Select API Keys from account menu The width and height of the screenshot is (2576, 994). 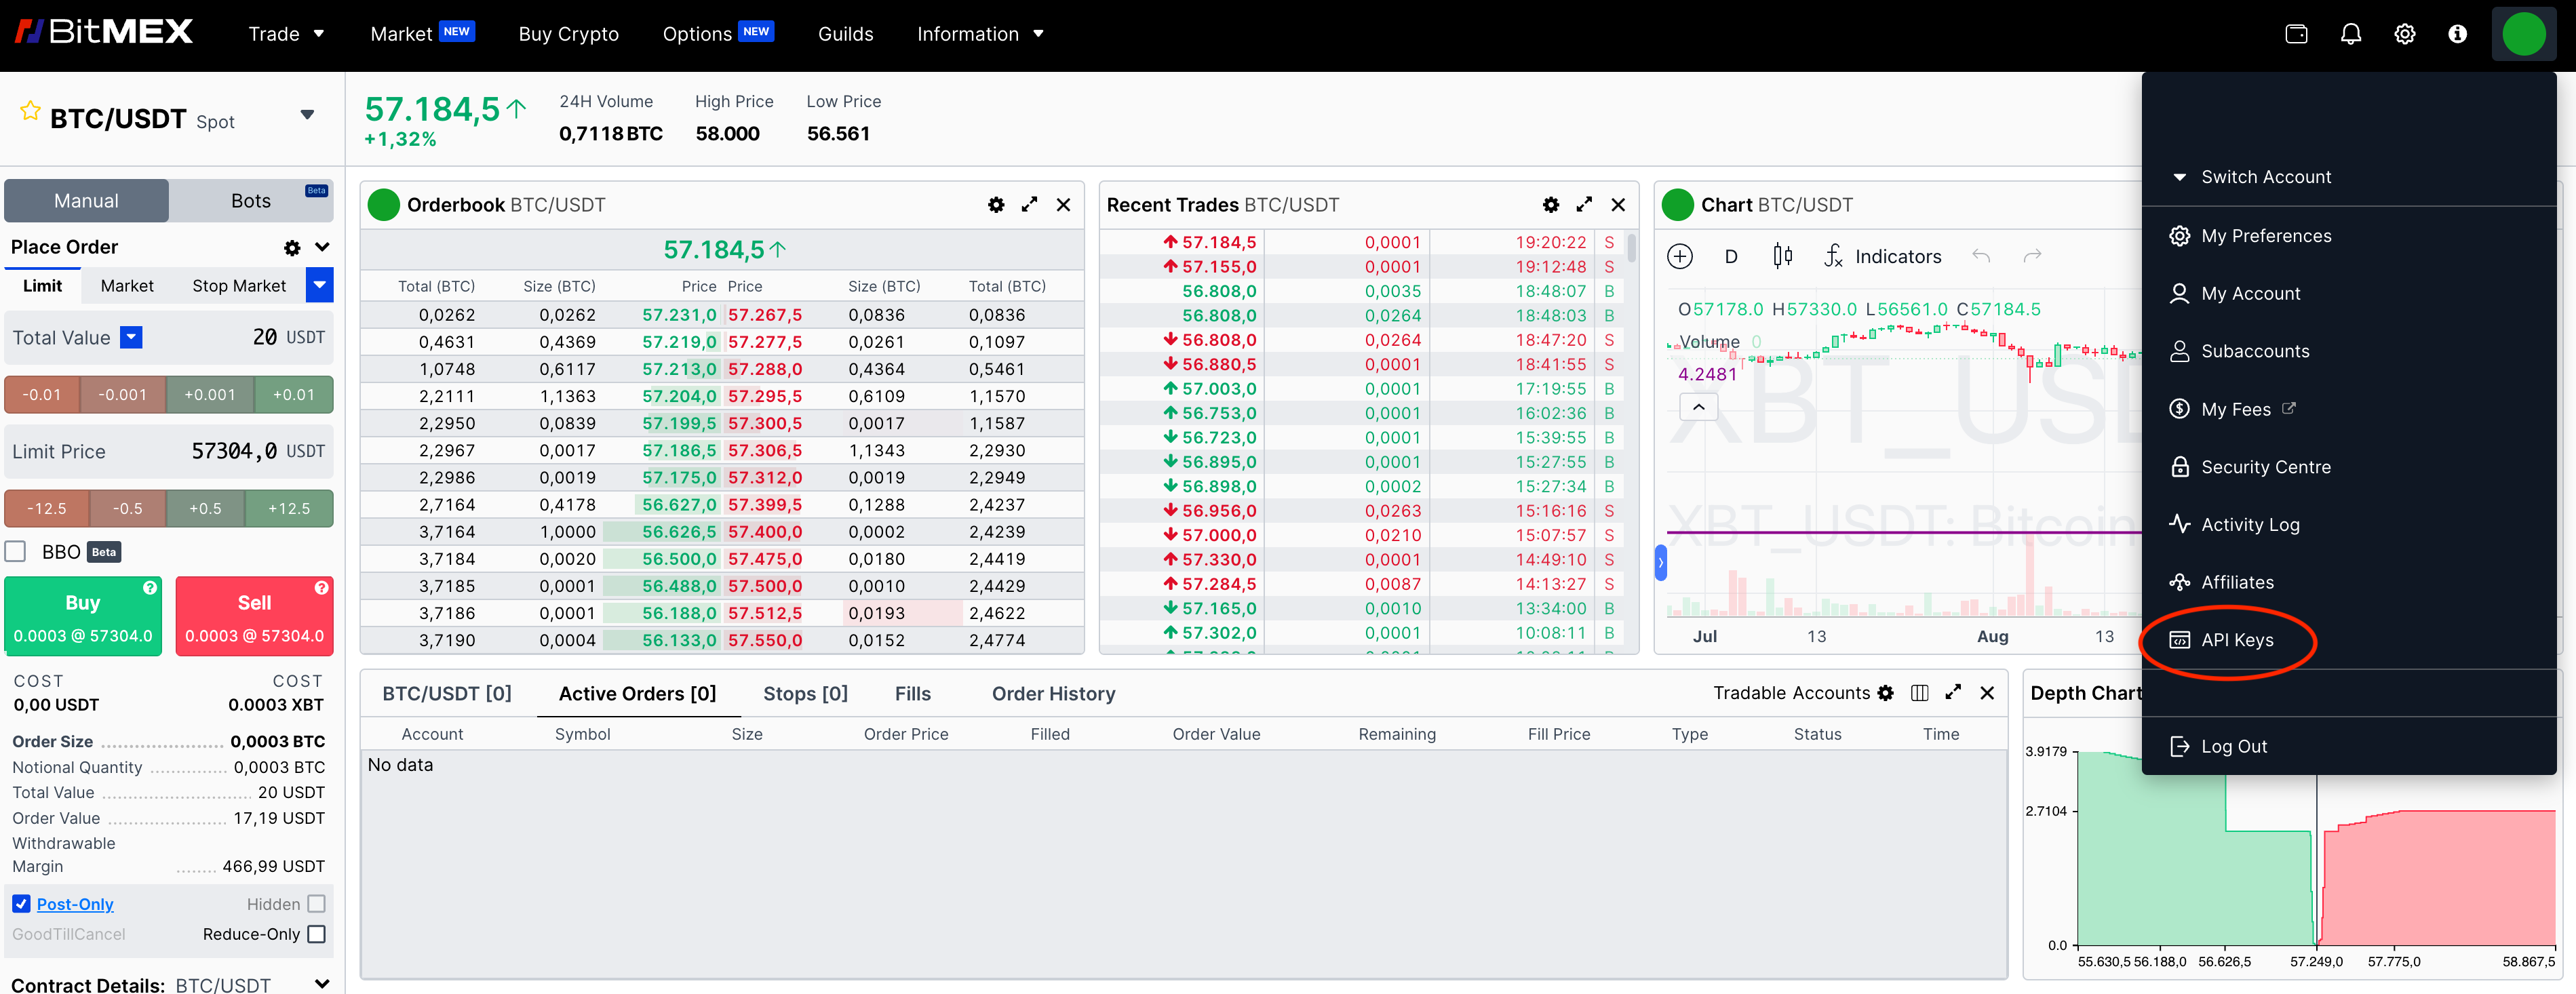click(2236, 640)
